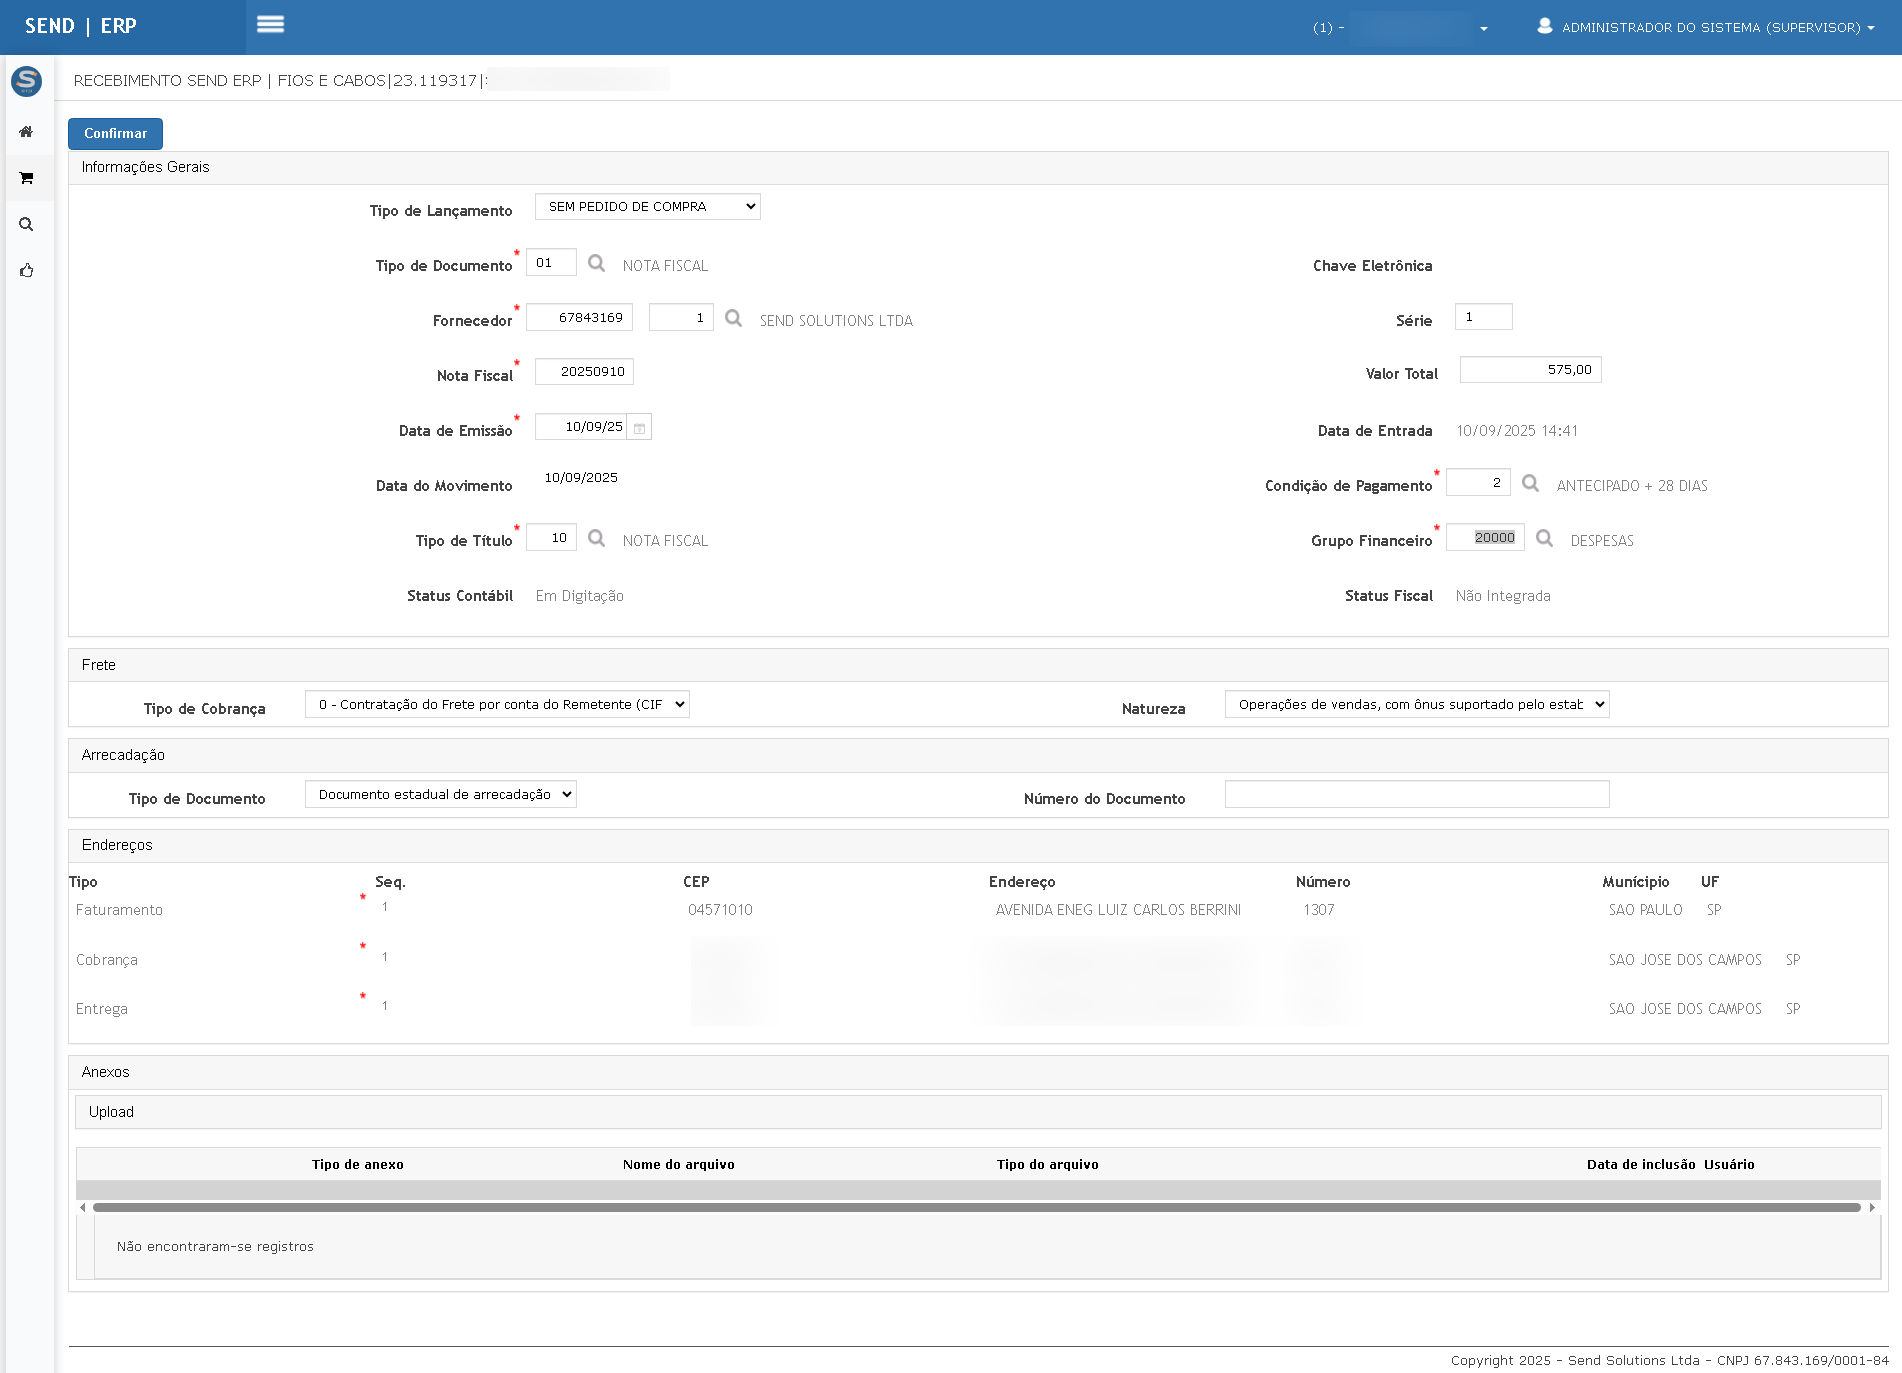Search Condição de Pagamento lookup icon
The image size is (1902, 1373).
pos(1530,483)
